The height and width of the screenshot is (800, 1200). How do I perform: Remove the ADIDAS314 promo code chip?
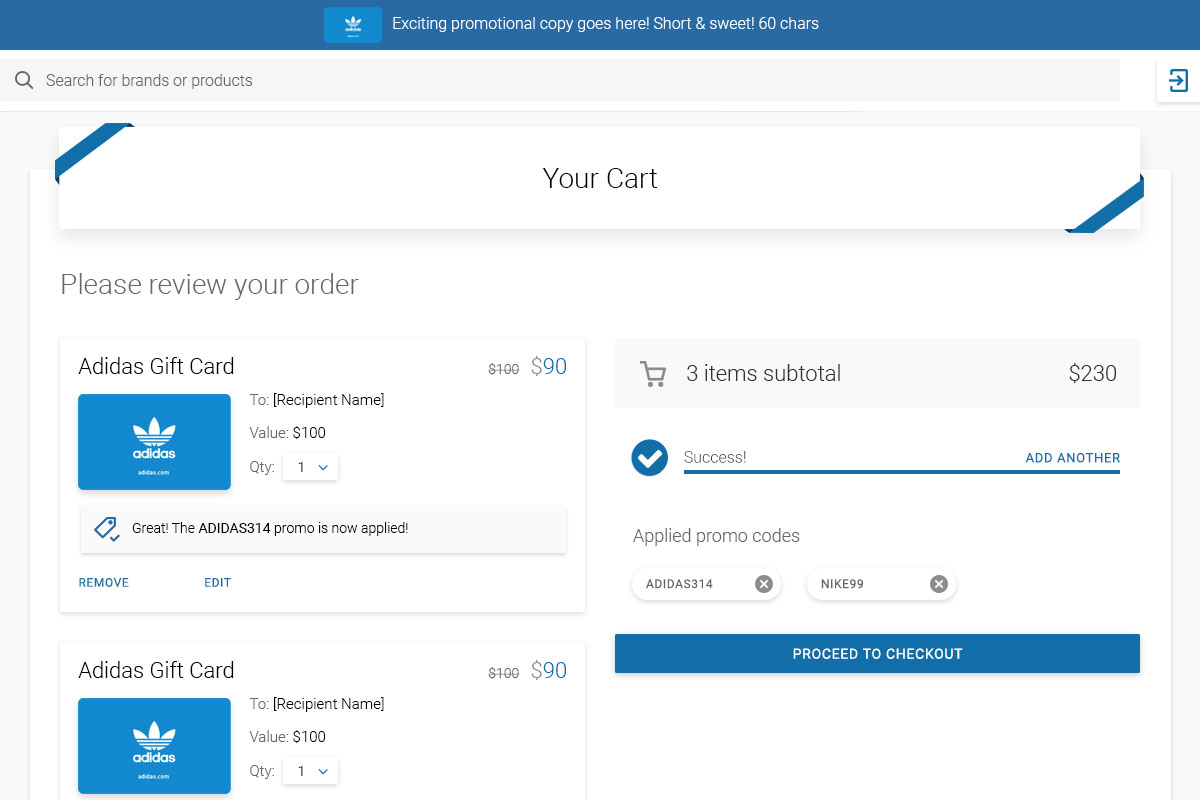pyautogui.click(x=764, y=584)
